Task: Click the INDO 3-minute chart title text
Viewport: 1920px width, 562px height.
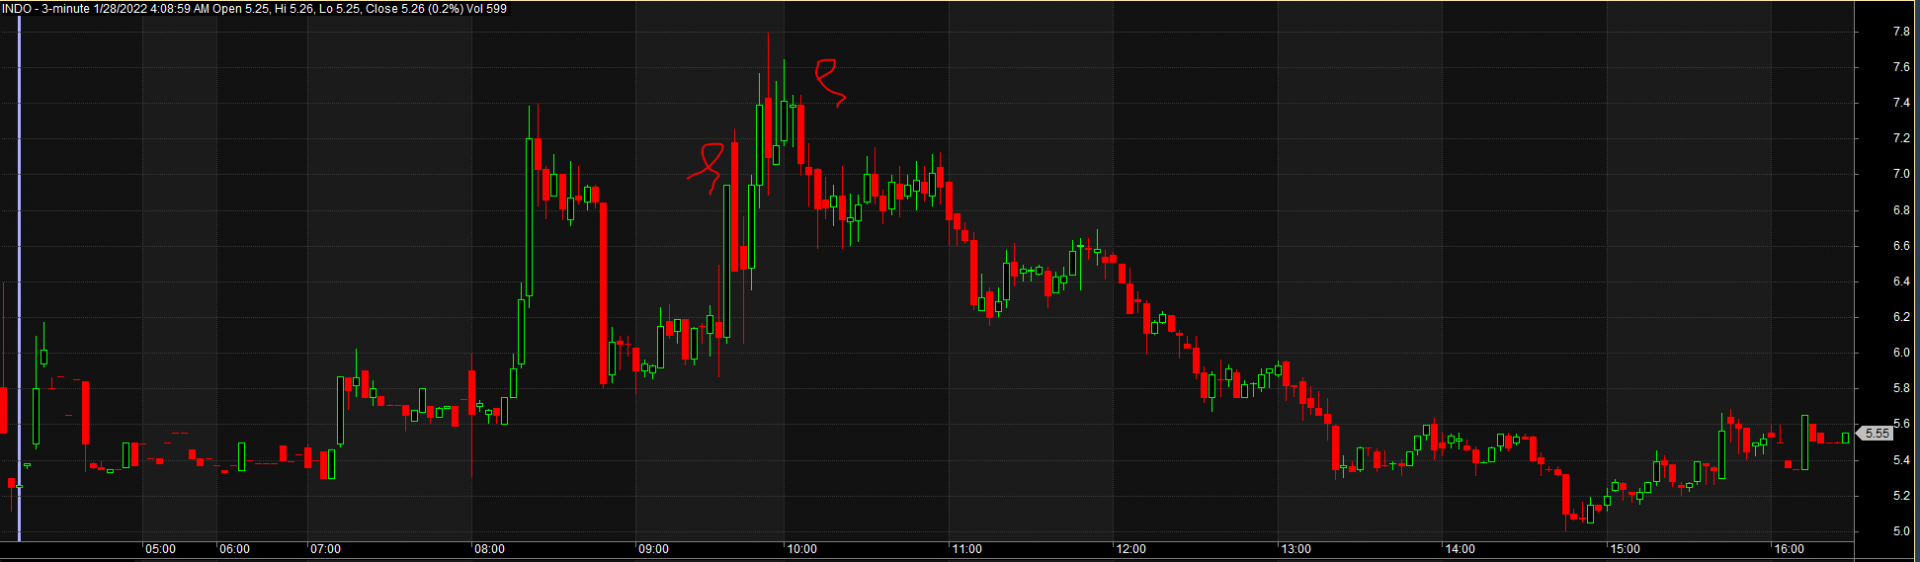Action: pos(254,9)
